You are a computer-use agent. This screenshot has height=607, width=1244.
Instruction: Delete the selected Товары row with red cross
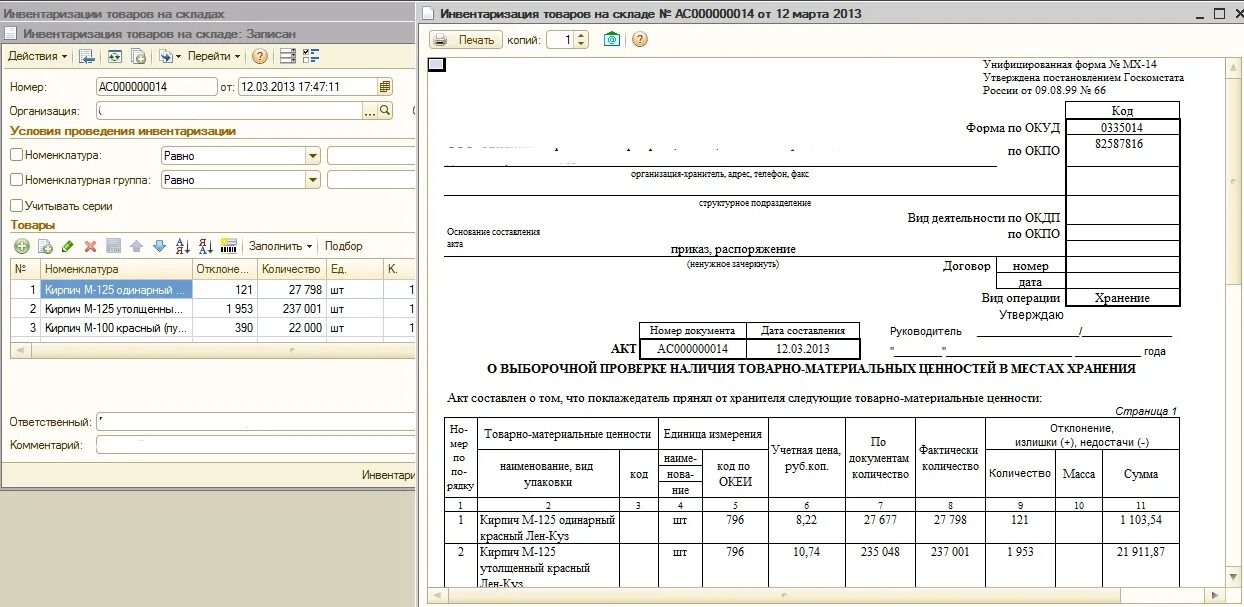(x=90, y=246)
